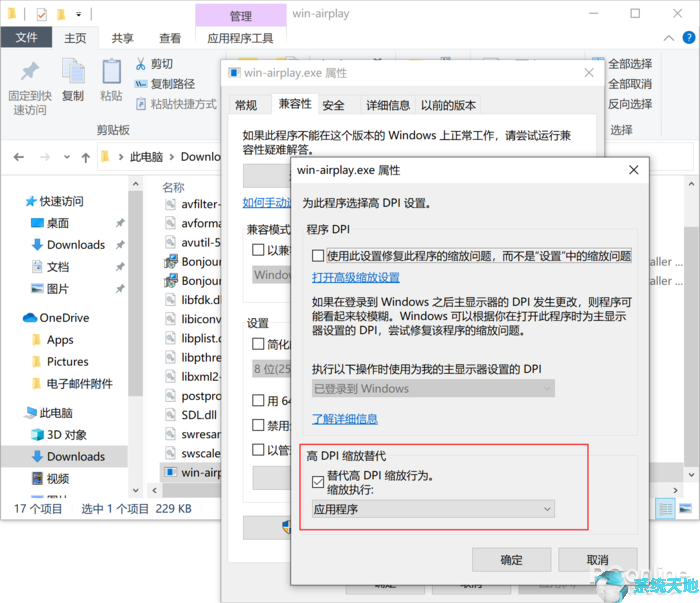Click the Pin to Quick access icon
This screenshot has height=603, width=700.
pyautogui.click(x=30, y=71)
